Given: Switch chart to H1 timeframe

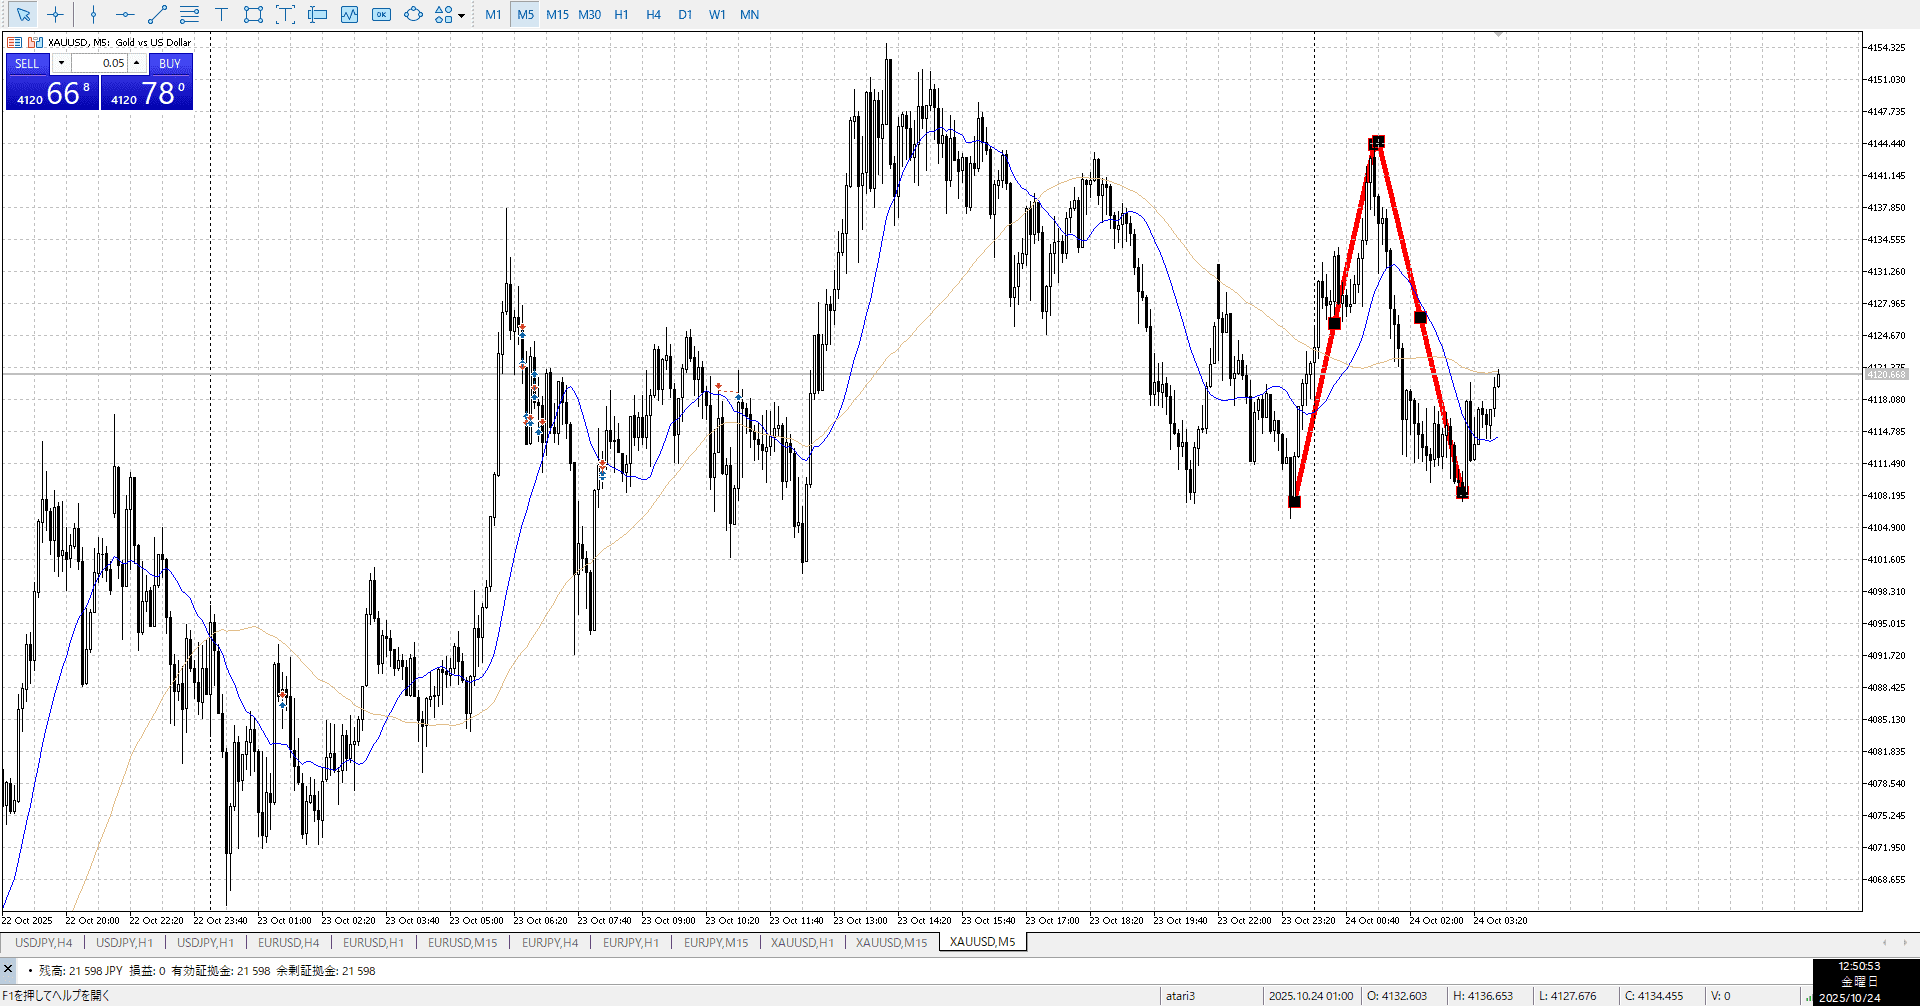Looking at the screenshot, I should [621, 14].
